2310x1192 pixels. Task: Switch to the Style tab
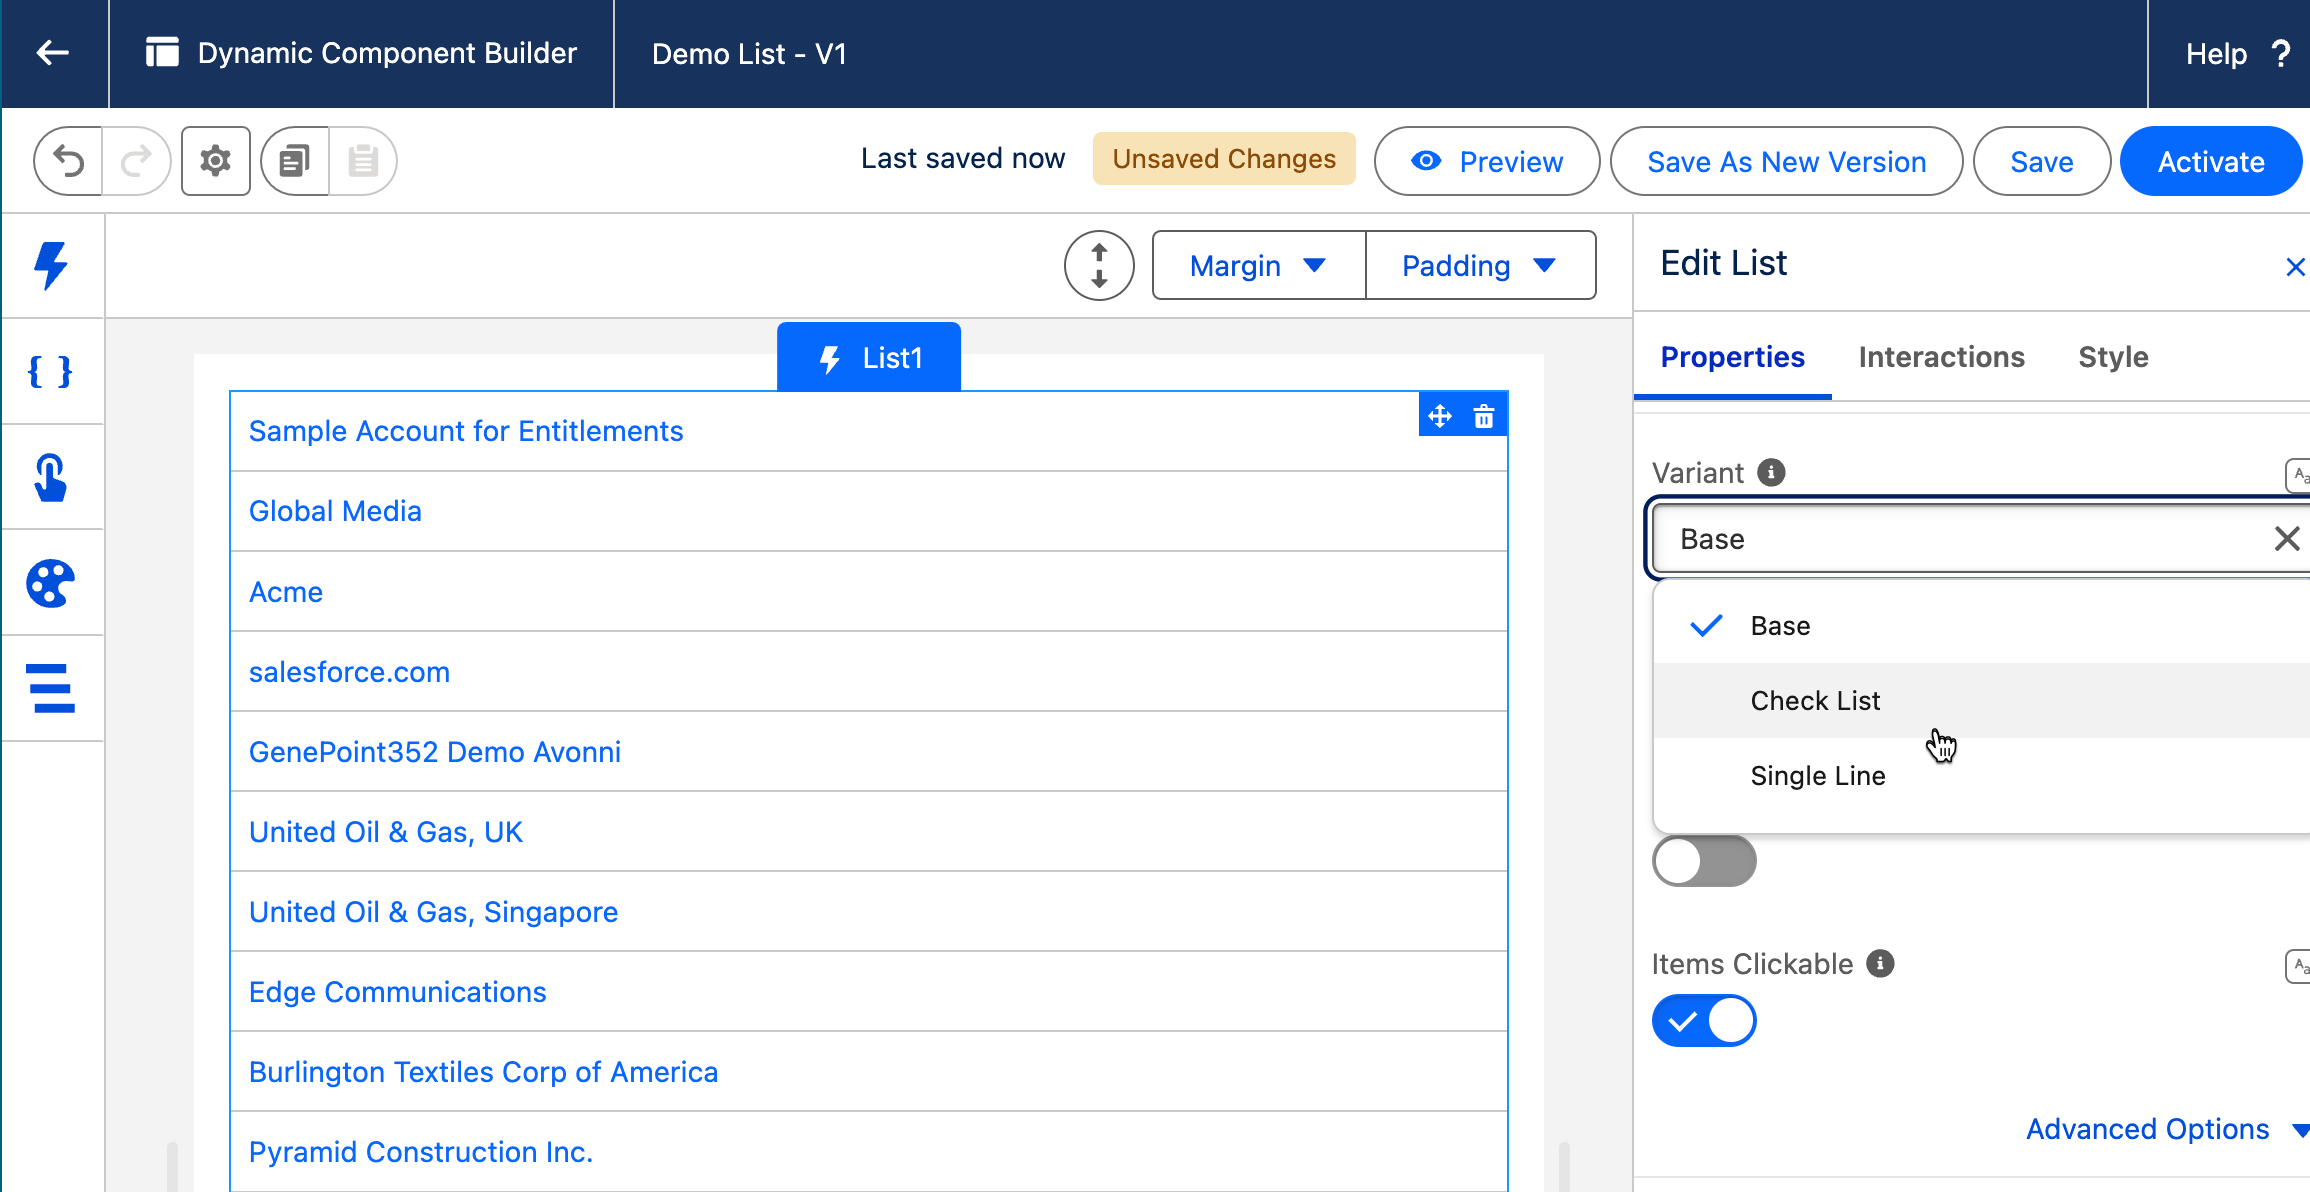pos(2113,357)
